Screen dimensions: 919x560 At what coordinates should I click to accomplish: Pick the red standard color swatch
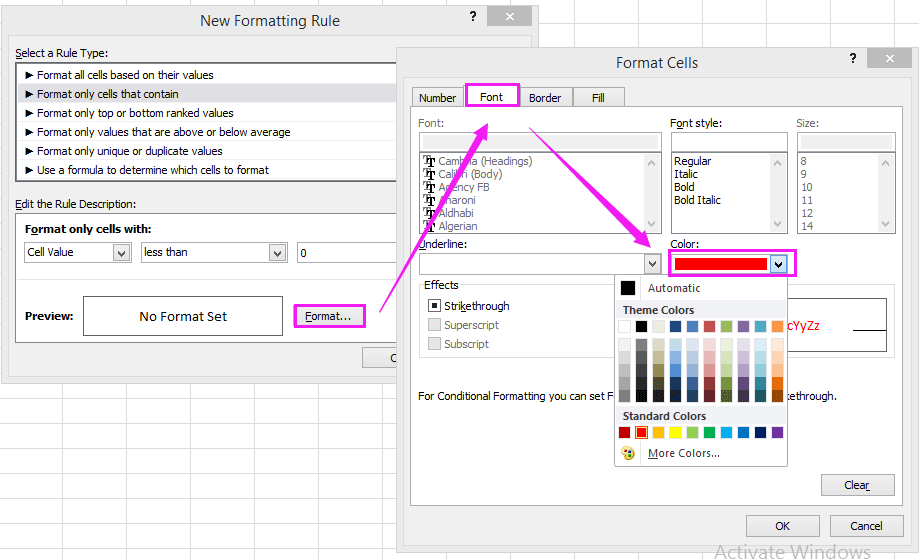641,432
